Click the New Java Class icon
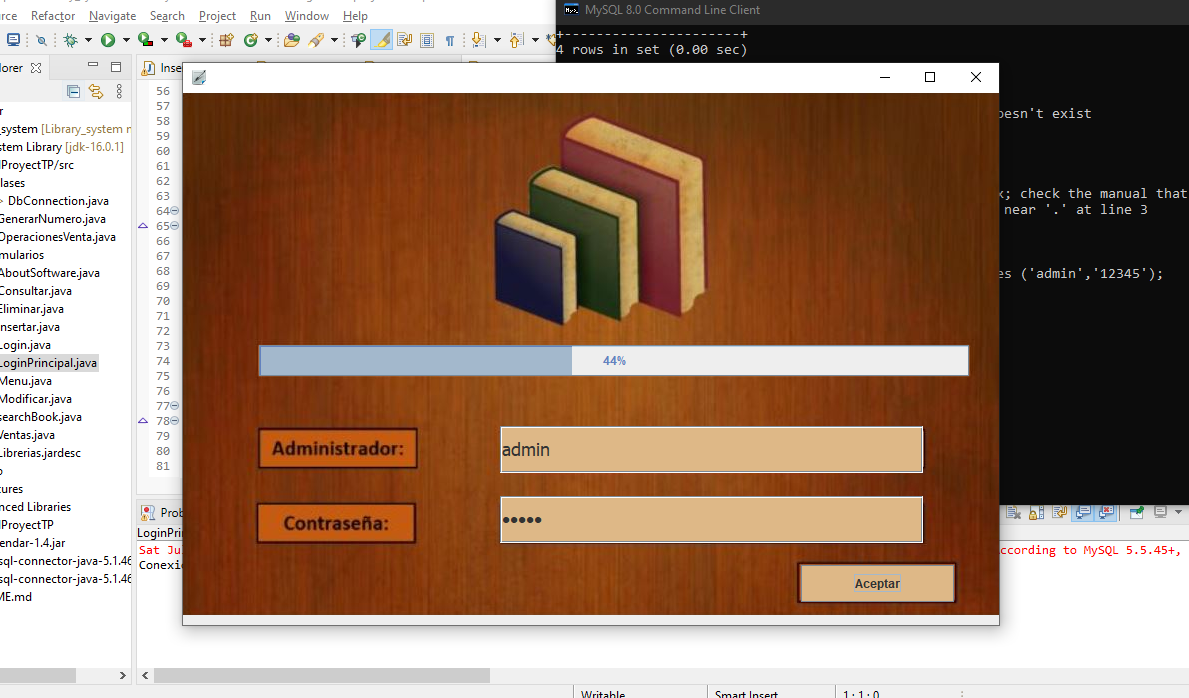This screenshot has width=1189, height=698. tap(250, 39)
